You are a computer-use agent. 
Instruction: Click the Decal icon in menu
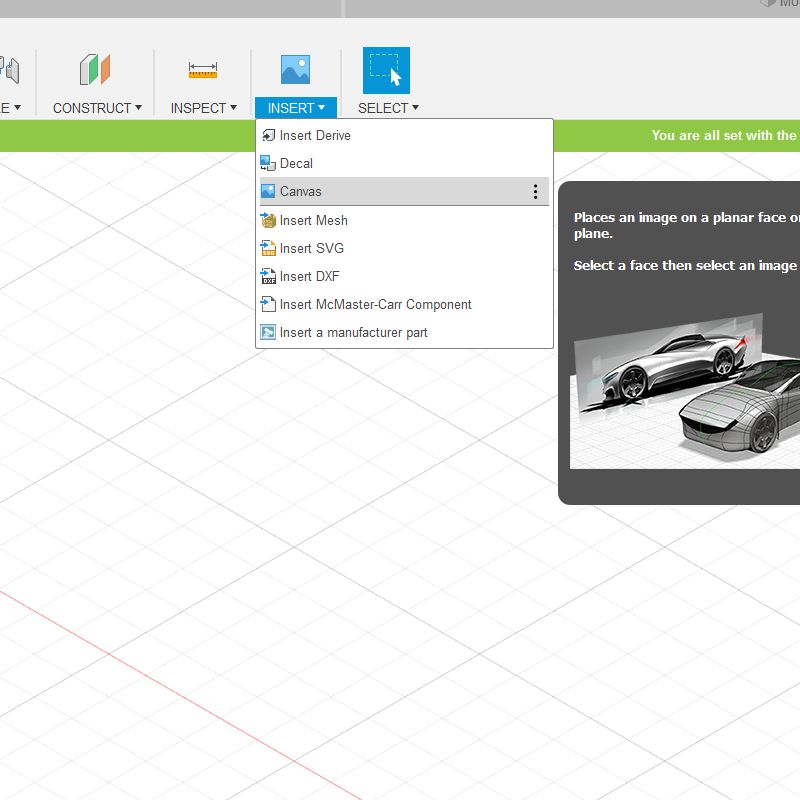coord(268,163)
